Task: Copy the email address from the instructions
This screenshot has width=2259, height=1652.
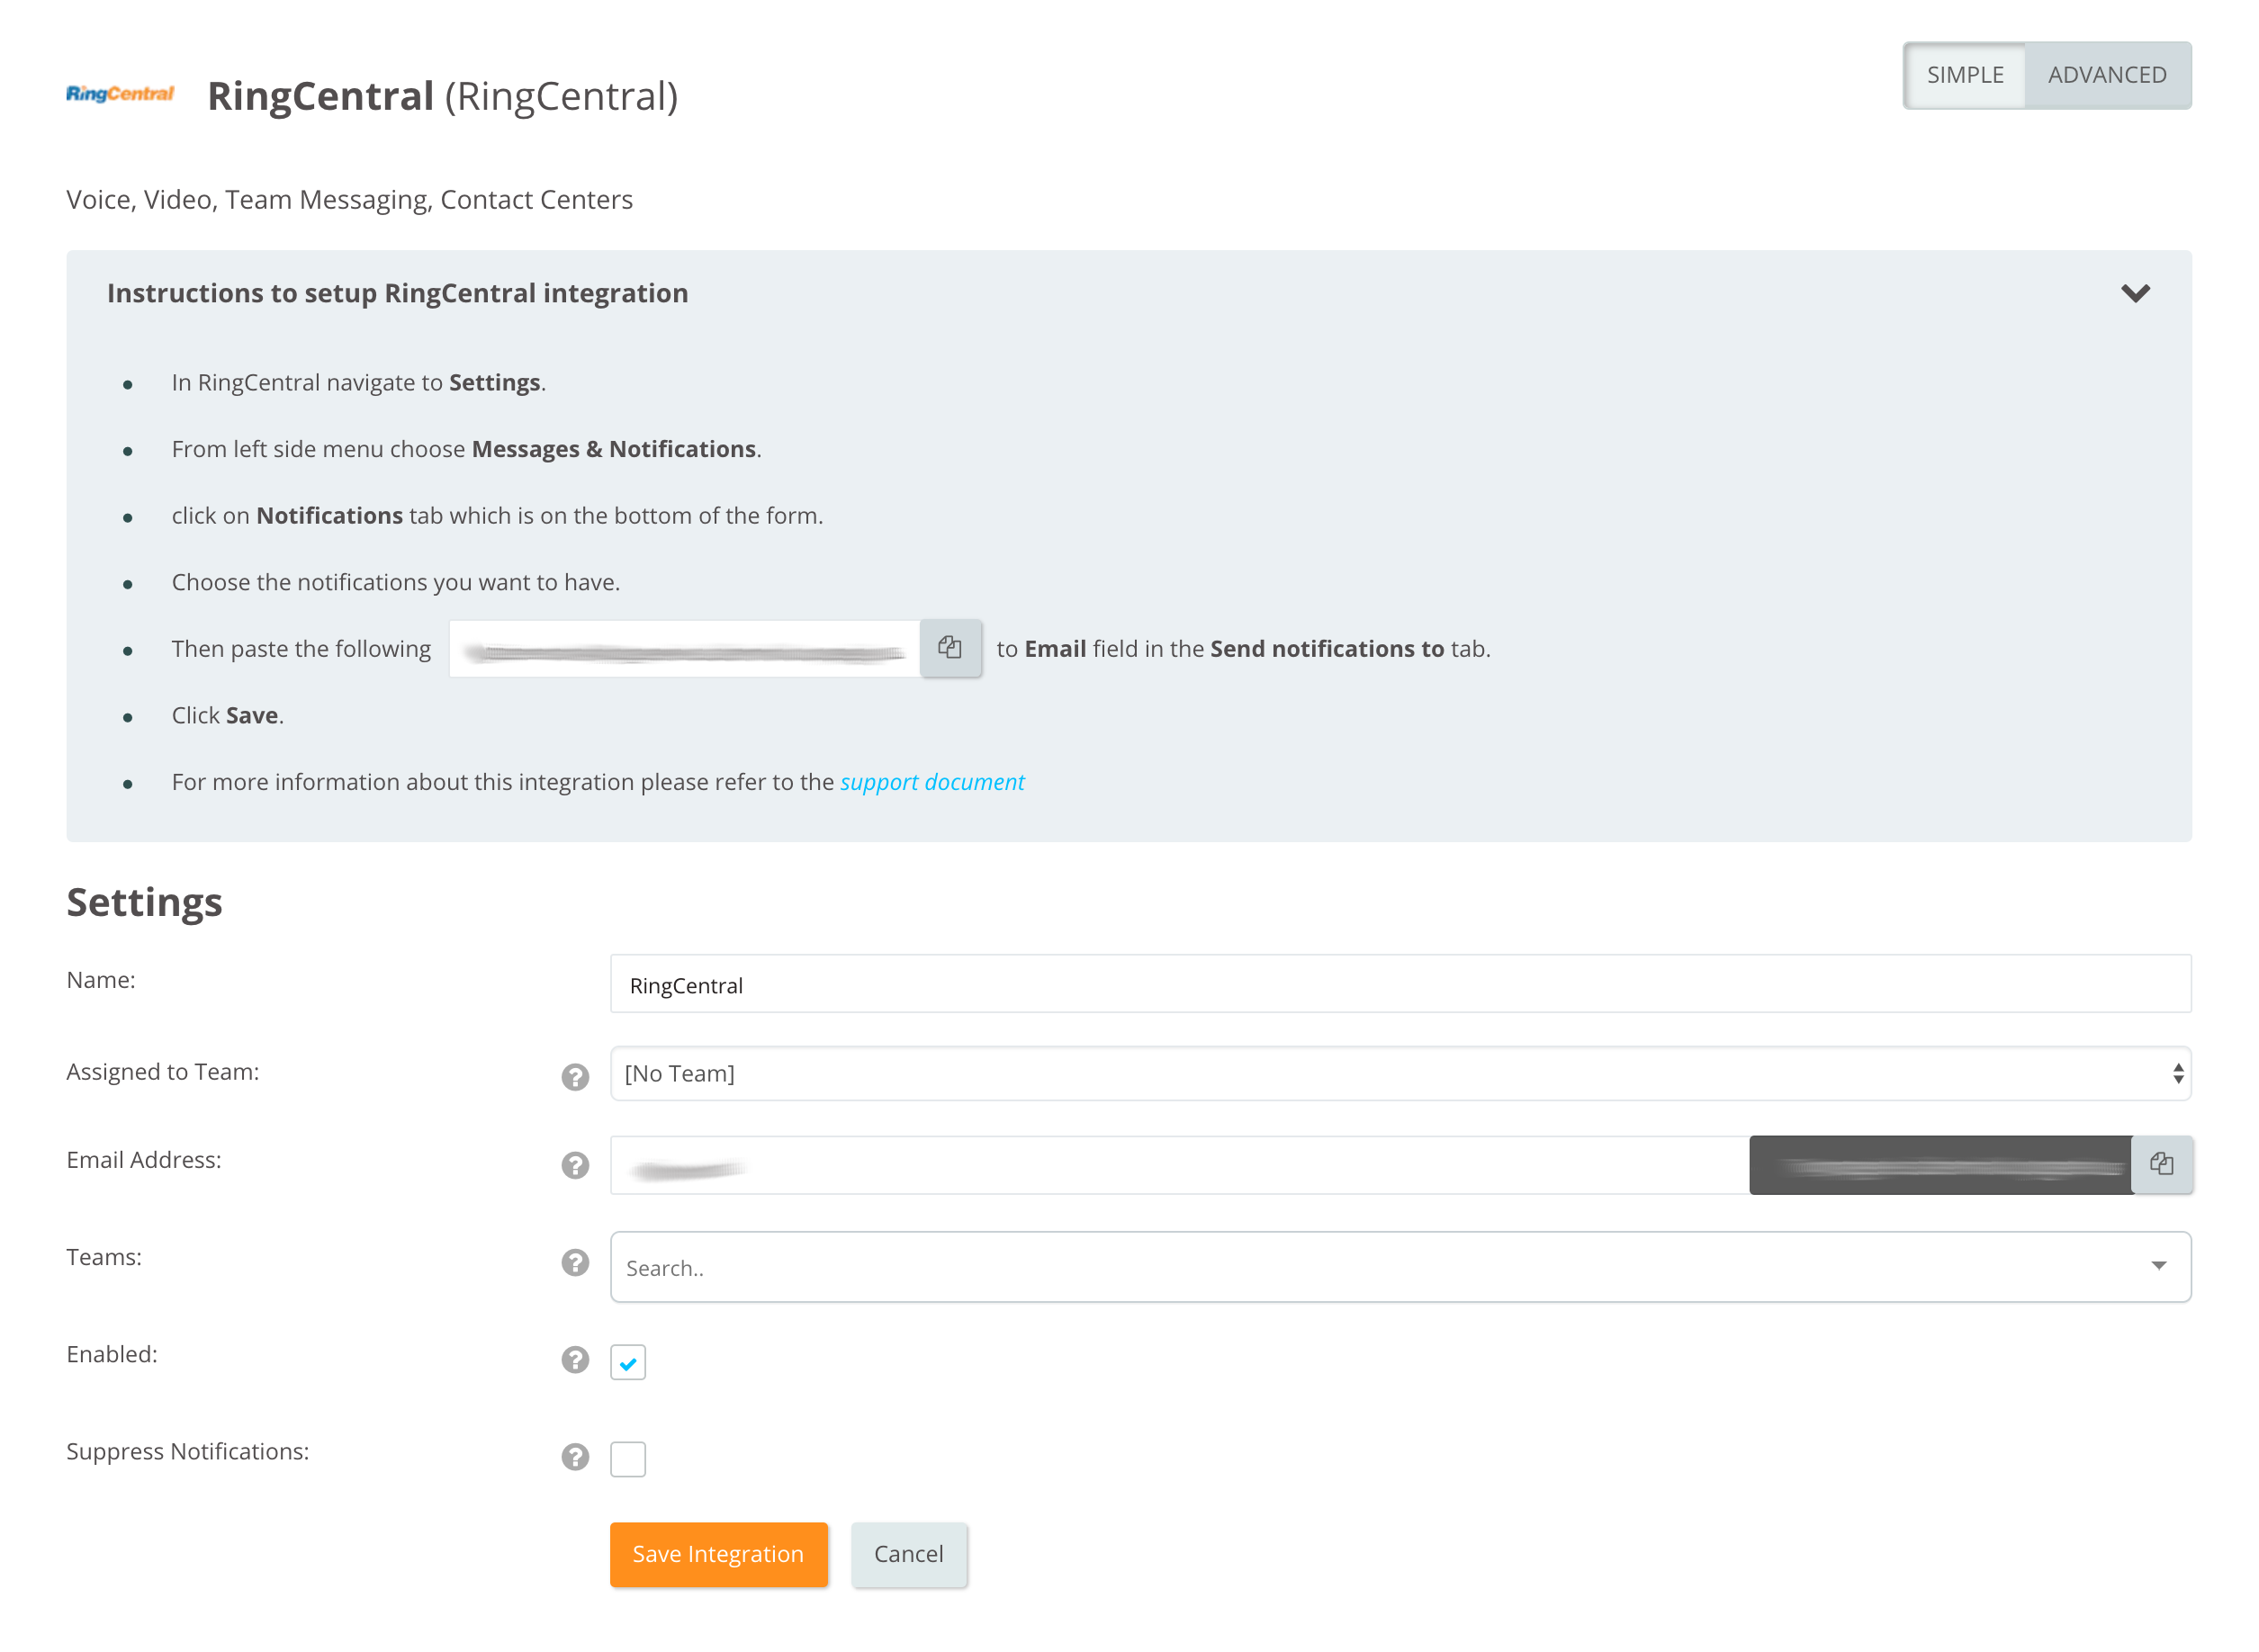Action: coord(949,648)
